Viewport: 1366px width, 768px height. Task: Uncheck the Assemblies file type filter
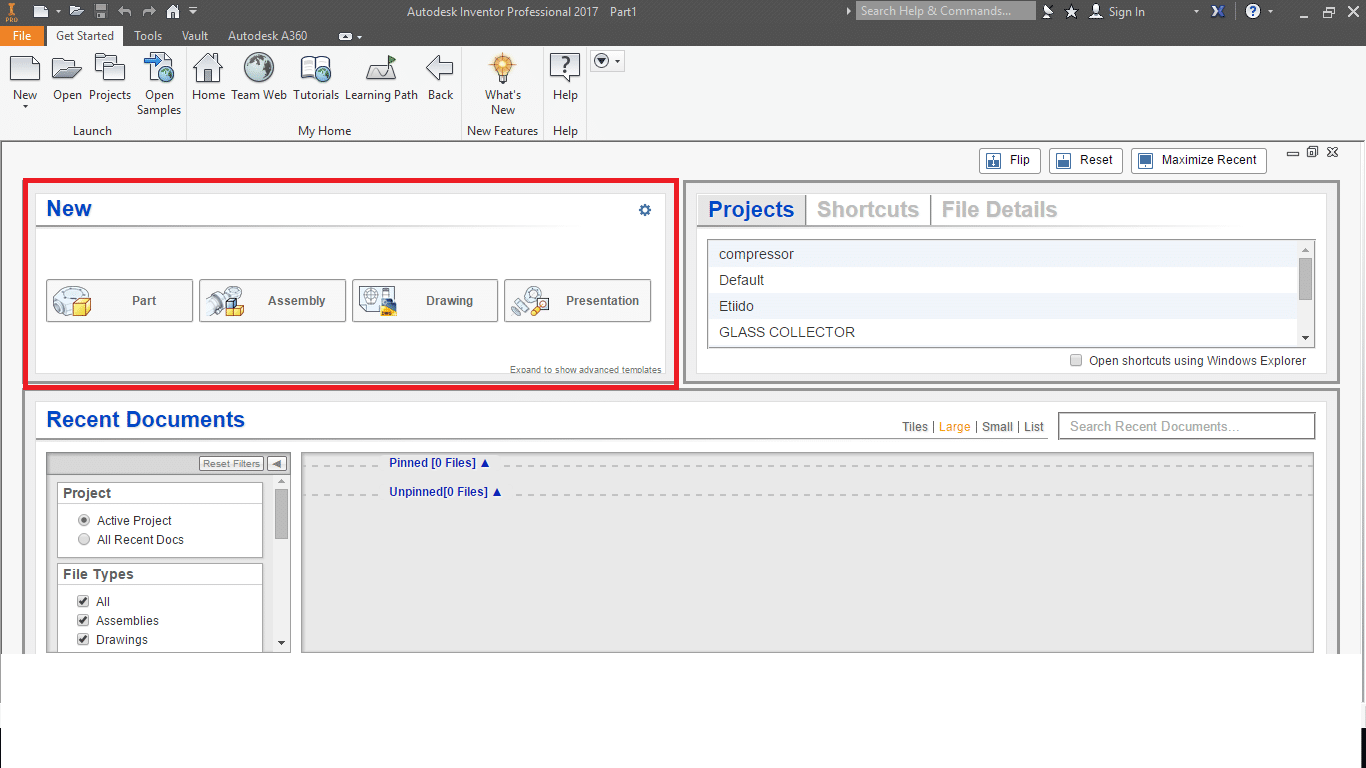pos(83,620)
